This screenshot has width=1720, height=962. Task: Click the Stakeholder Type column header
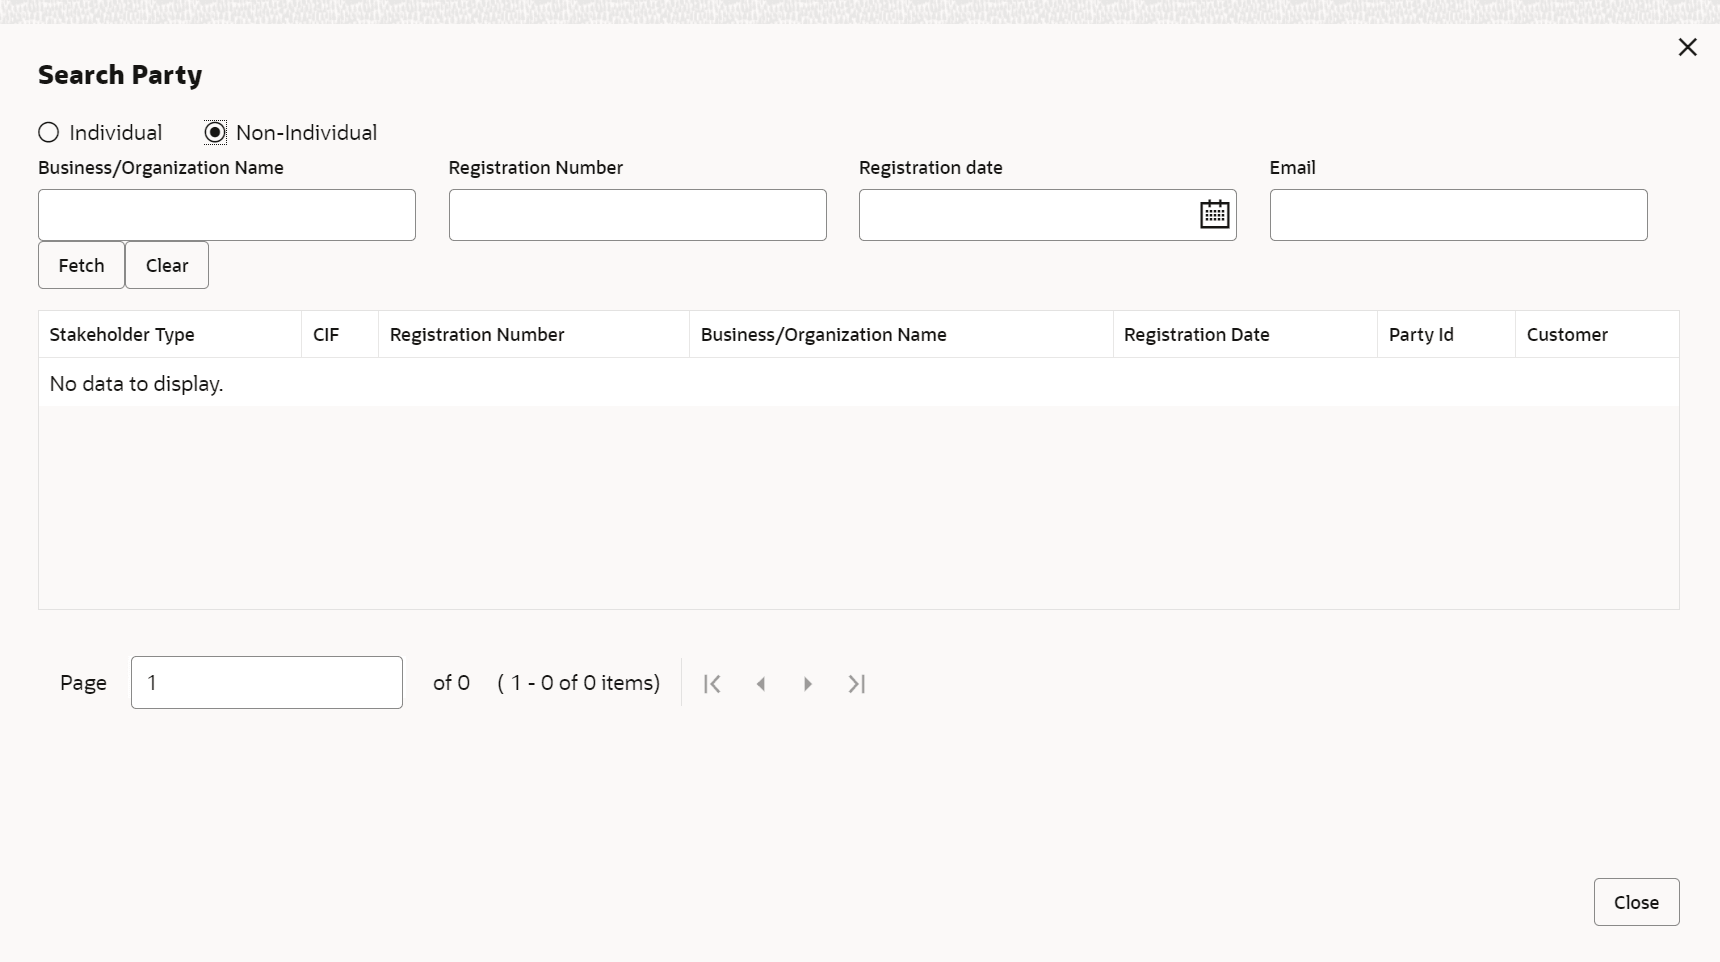coord(122,335)
